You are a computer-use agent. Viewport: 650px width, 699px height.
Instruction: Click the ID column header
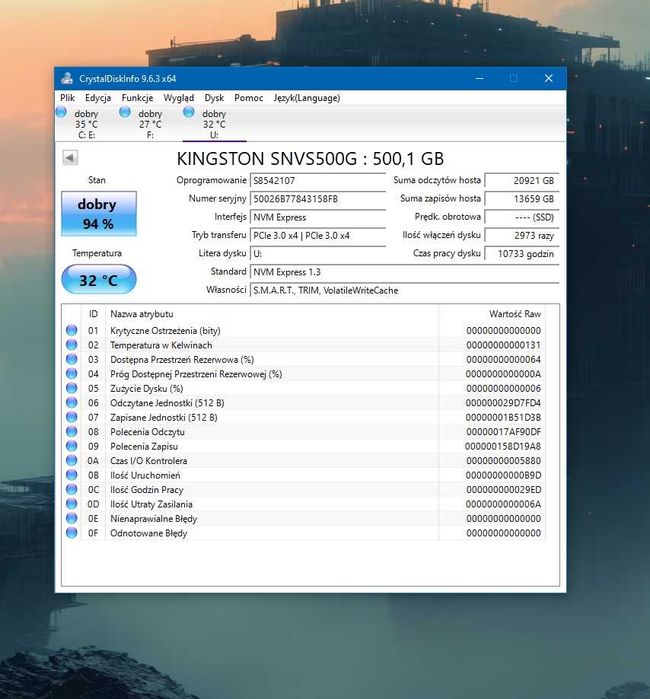pos(93,314)
